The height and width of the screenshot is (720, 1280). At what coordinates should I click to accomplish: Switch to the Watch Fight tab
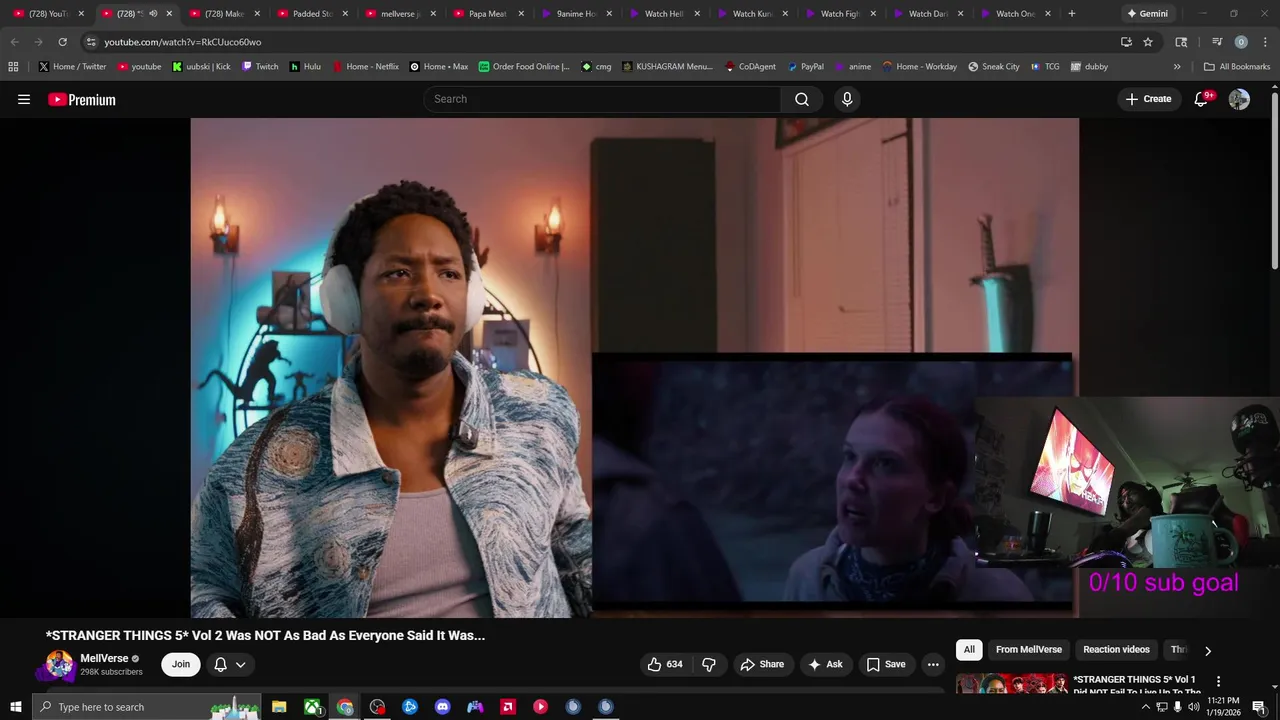click(x=841, y=14)
